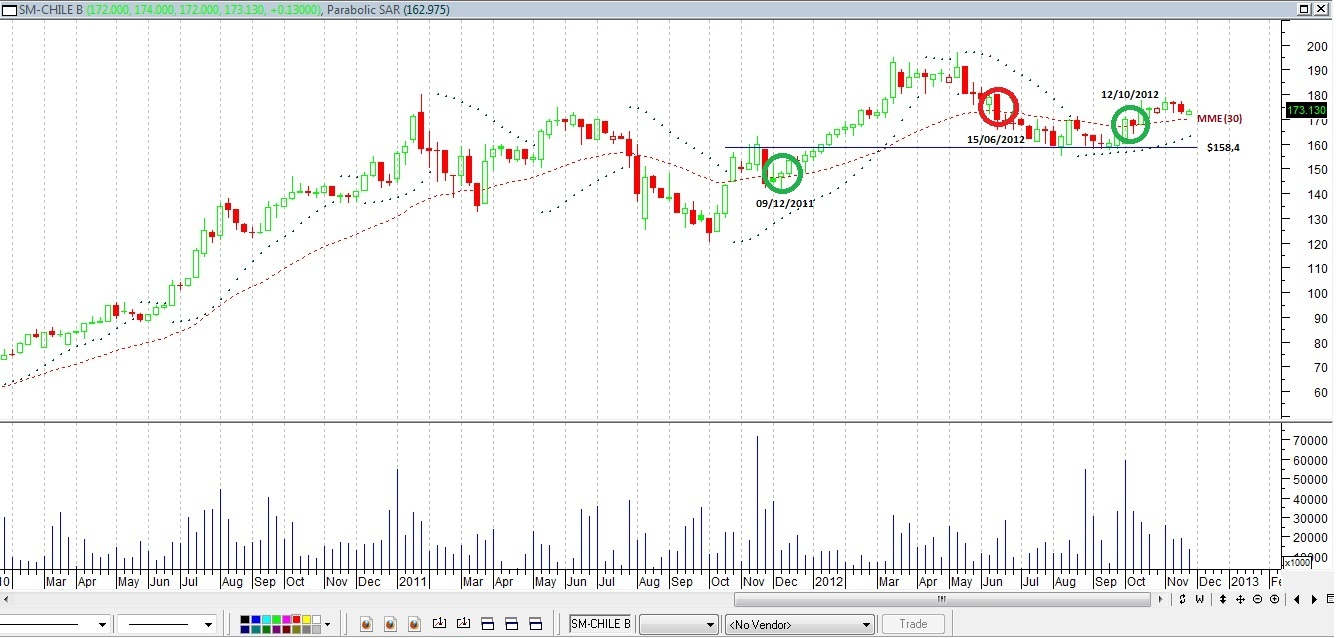The width and height of the screenshot is (1337, 638).
Task: Open the second line weight dropdown
Action: pos(209,625)
